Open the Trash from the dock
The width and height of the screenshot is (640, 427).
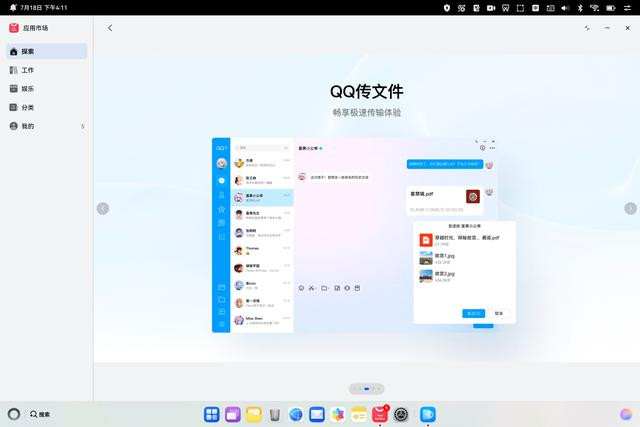(275, 415)
